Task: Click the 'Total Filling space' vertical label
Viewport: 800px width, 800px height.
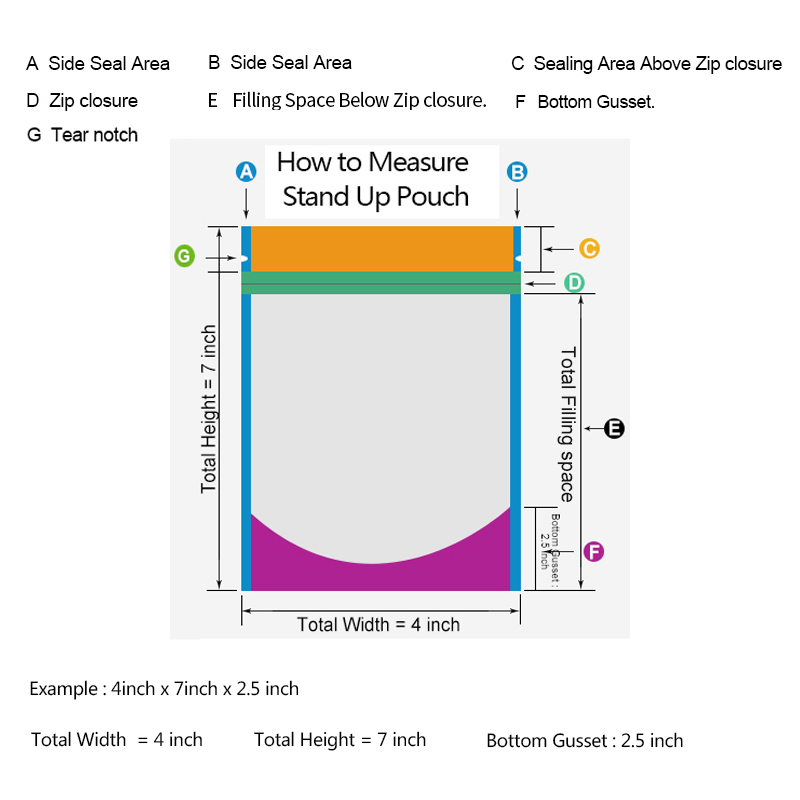Action: [568, 424]
